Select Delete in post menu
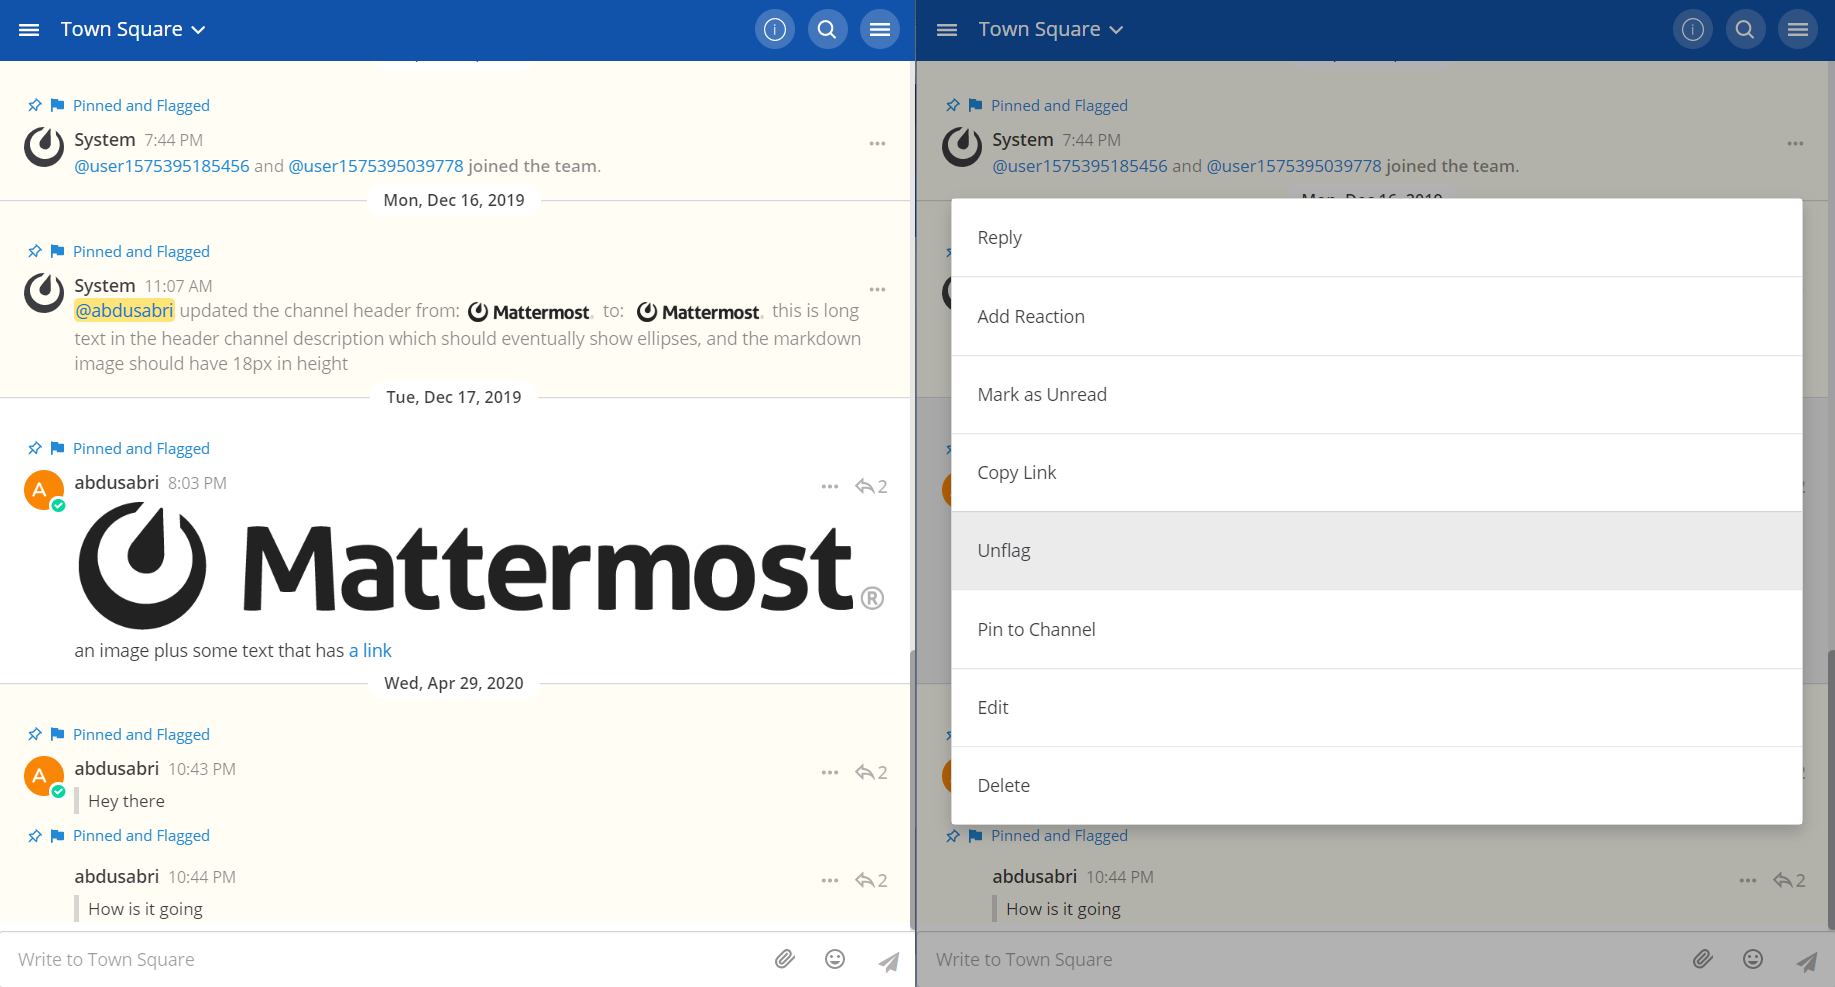Screen dimensions: 1835x987 point(1377,786)
